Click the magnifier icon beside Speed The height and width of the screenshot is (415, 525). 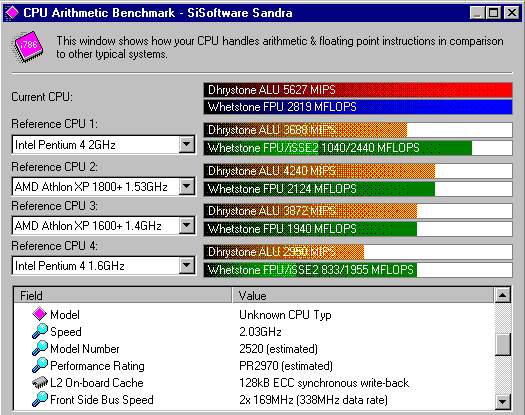40,331
